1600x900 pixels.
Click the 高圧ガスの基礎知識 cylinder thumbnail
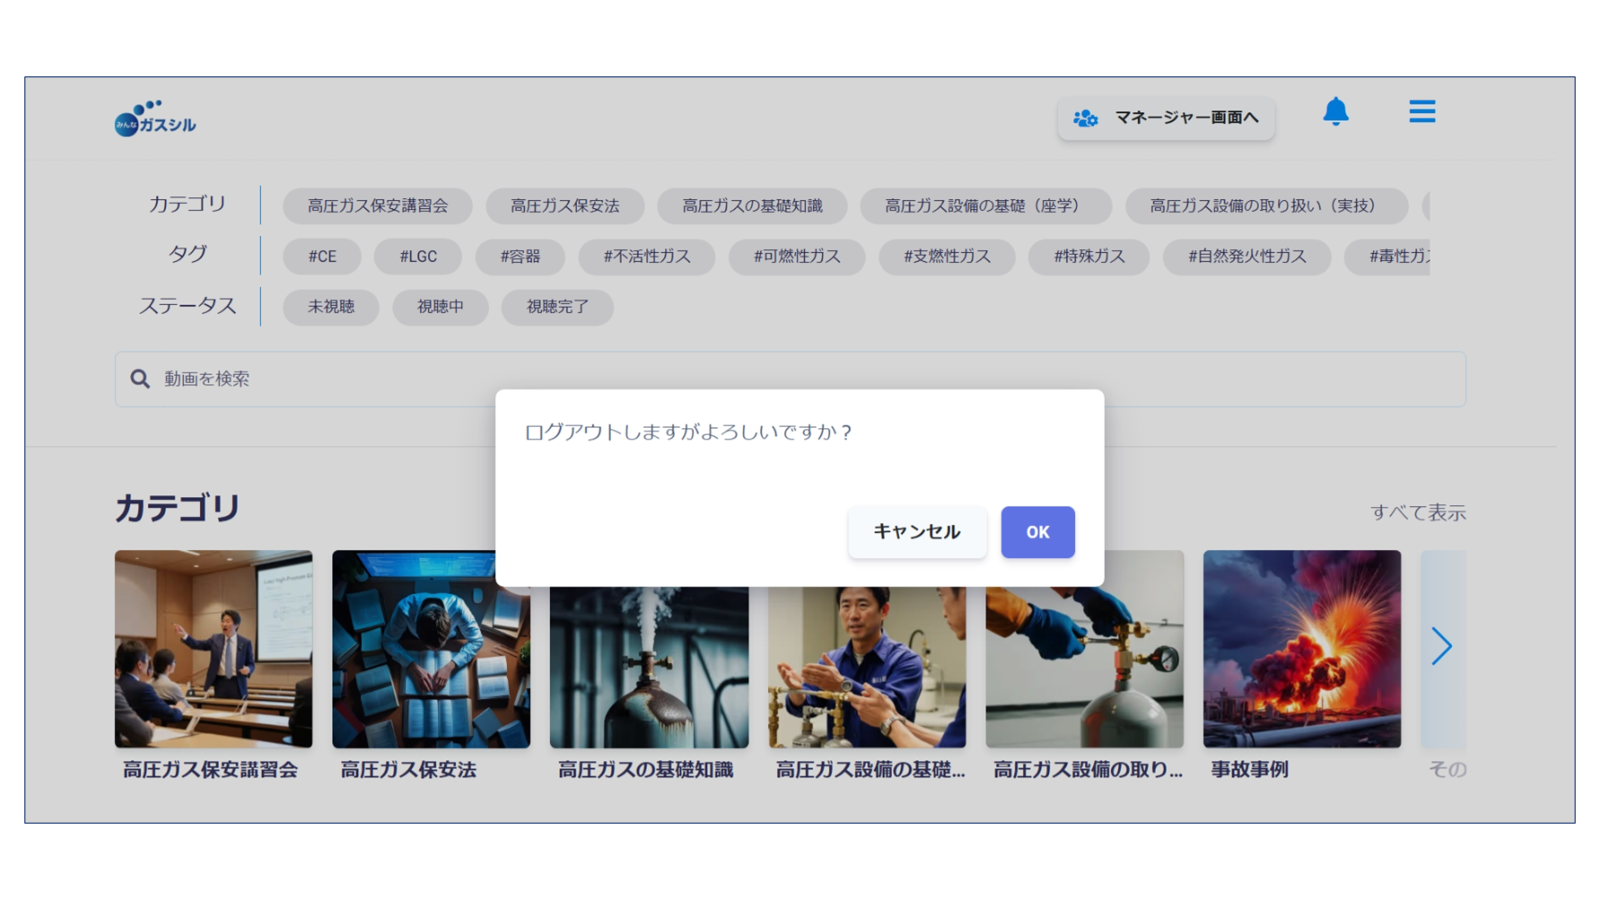(648, 648)
